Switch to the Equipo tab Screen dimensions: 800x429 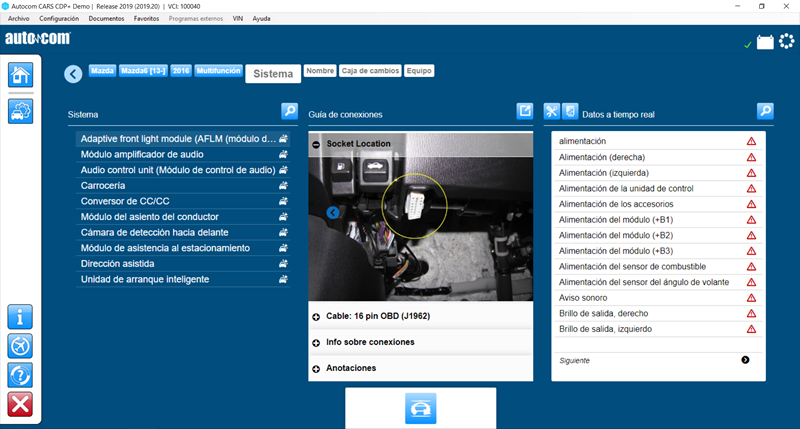coord(419,71)
